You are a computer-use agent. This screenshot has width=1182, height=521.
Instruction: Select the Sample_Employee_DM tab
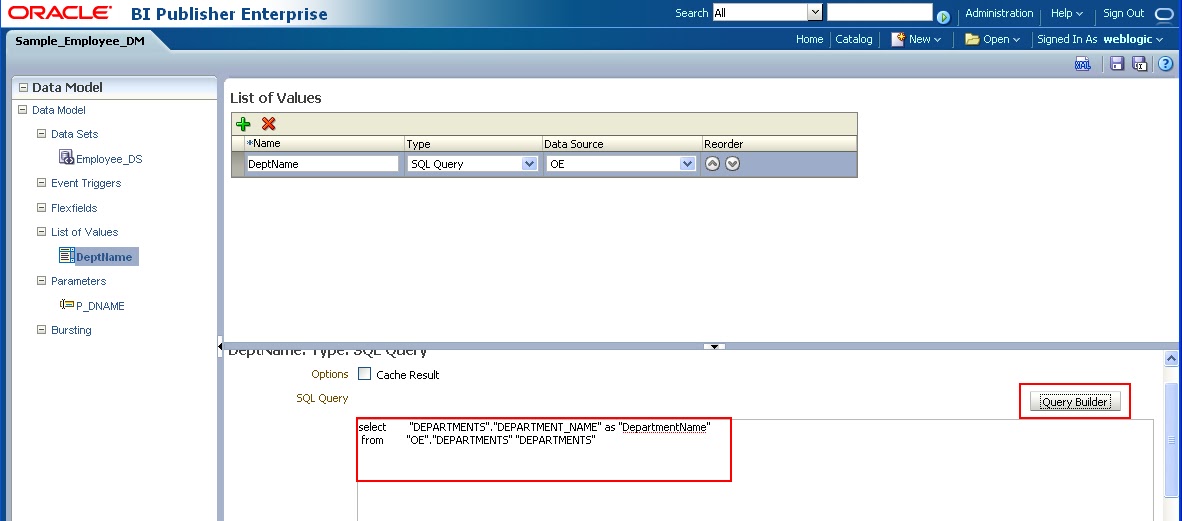pyautogui.click(x=80, y=41)
